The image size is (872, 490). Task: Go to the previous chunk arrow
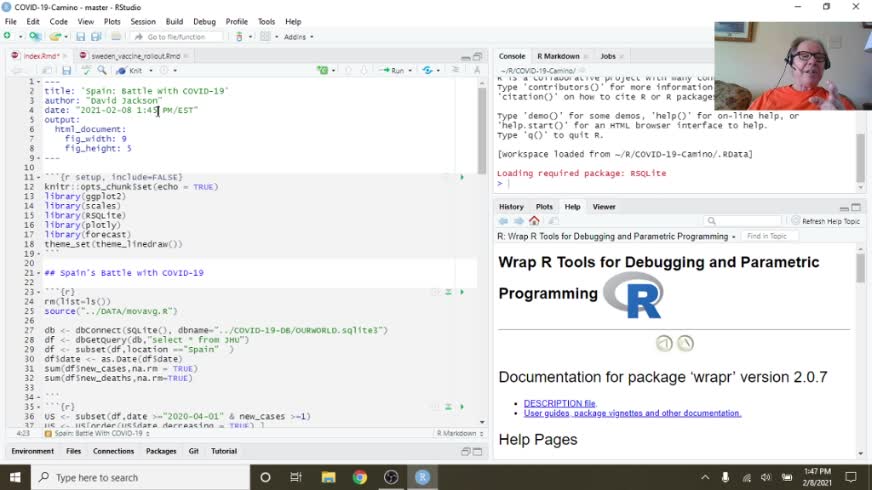pos(348,71)
